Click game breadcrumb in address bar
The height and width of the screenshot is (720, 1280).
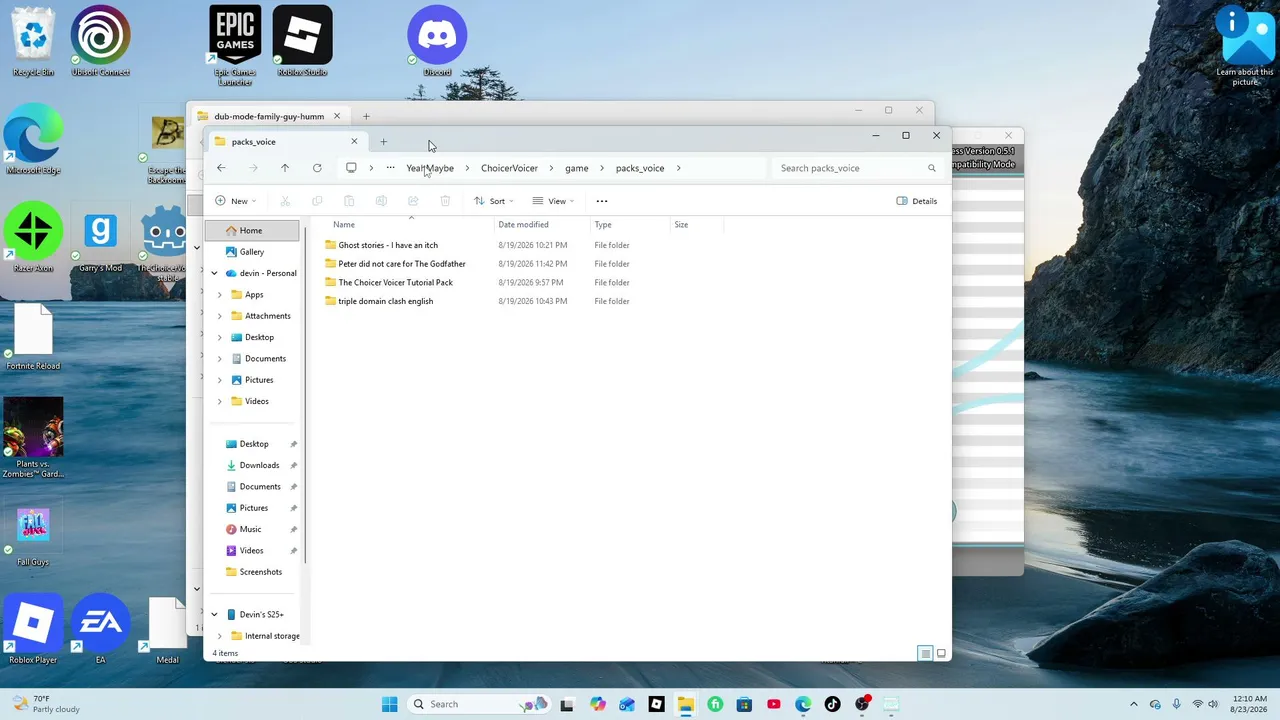[576, 168]
